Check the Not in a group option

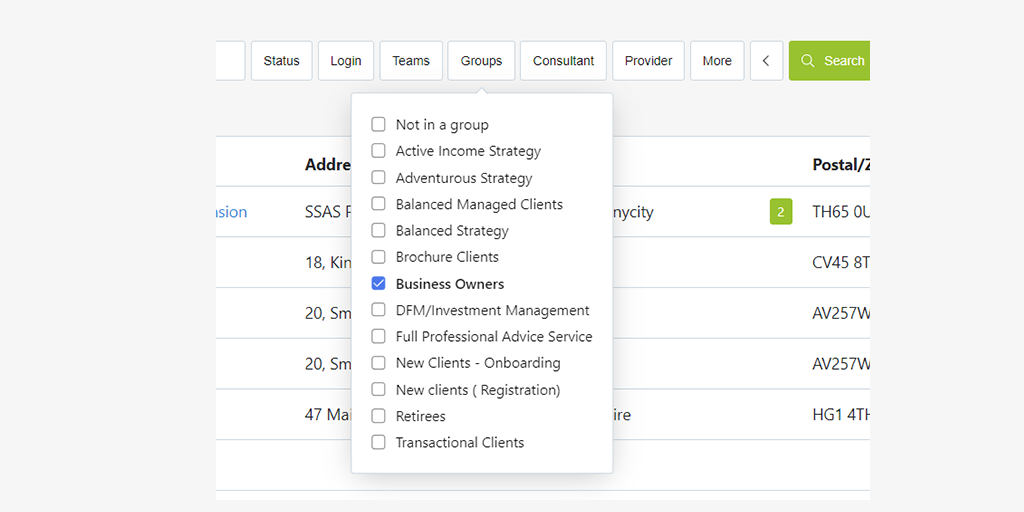pos(379,125)
